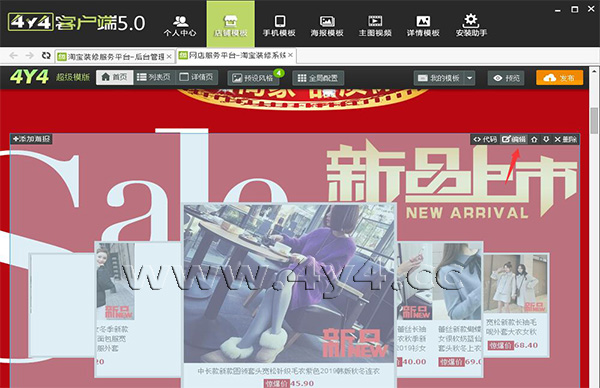Move module down with arrow icon

click(x=546, y=139)
